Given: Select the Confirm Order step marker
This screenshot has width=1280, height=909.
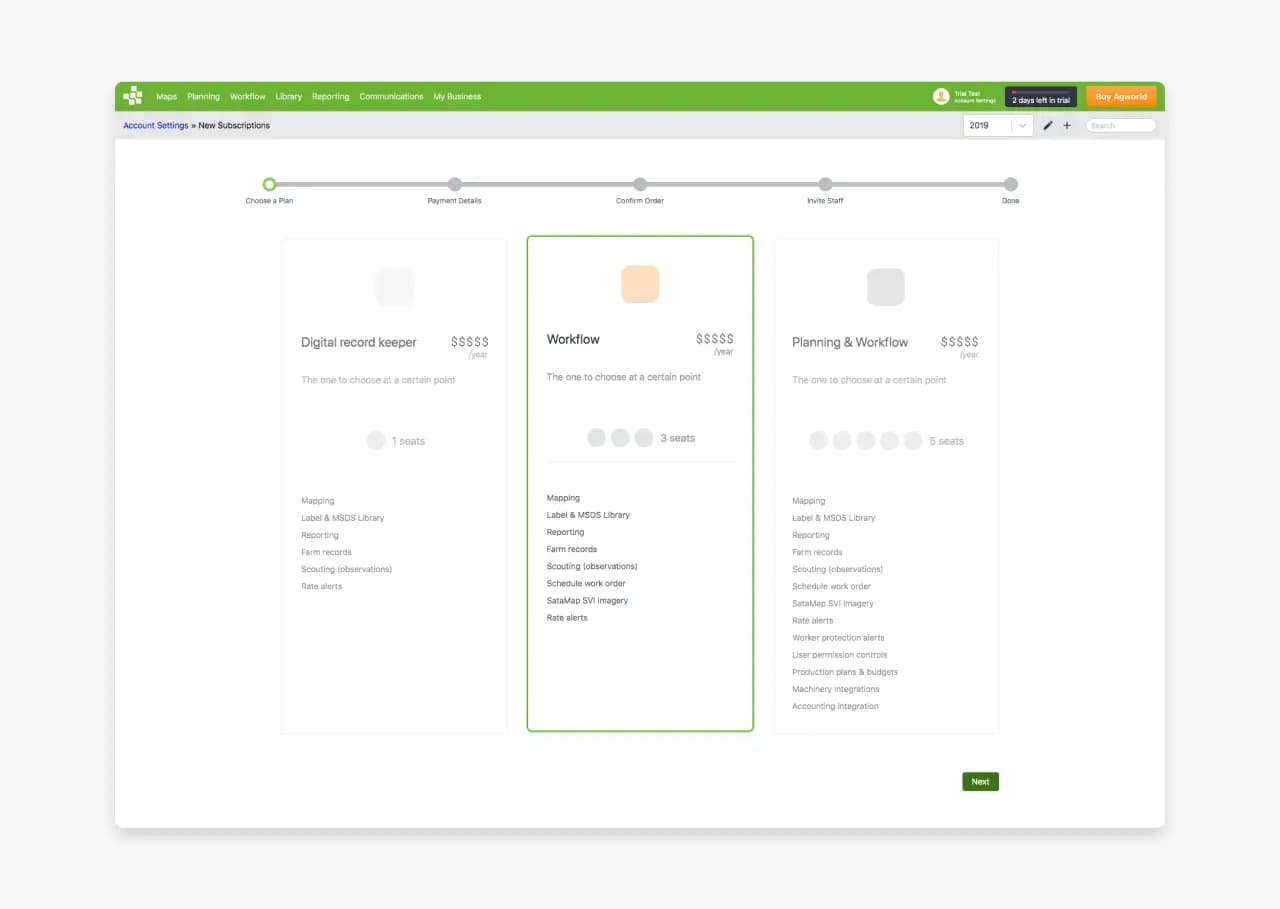Looking at the screenshot, I should [x=640, y=184].
